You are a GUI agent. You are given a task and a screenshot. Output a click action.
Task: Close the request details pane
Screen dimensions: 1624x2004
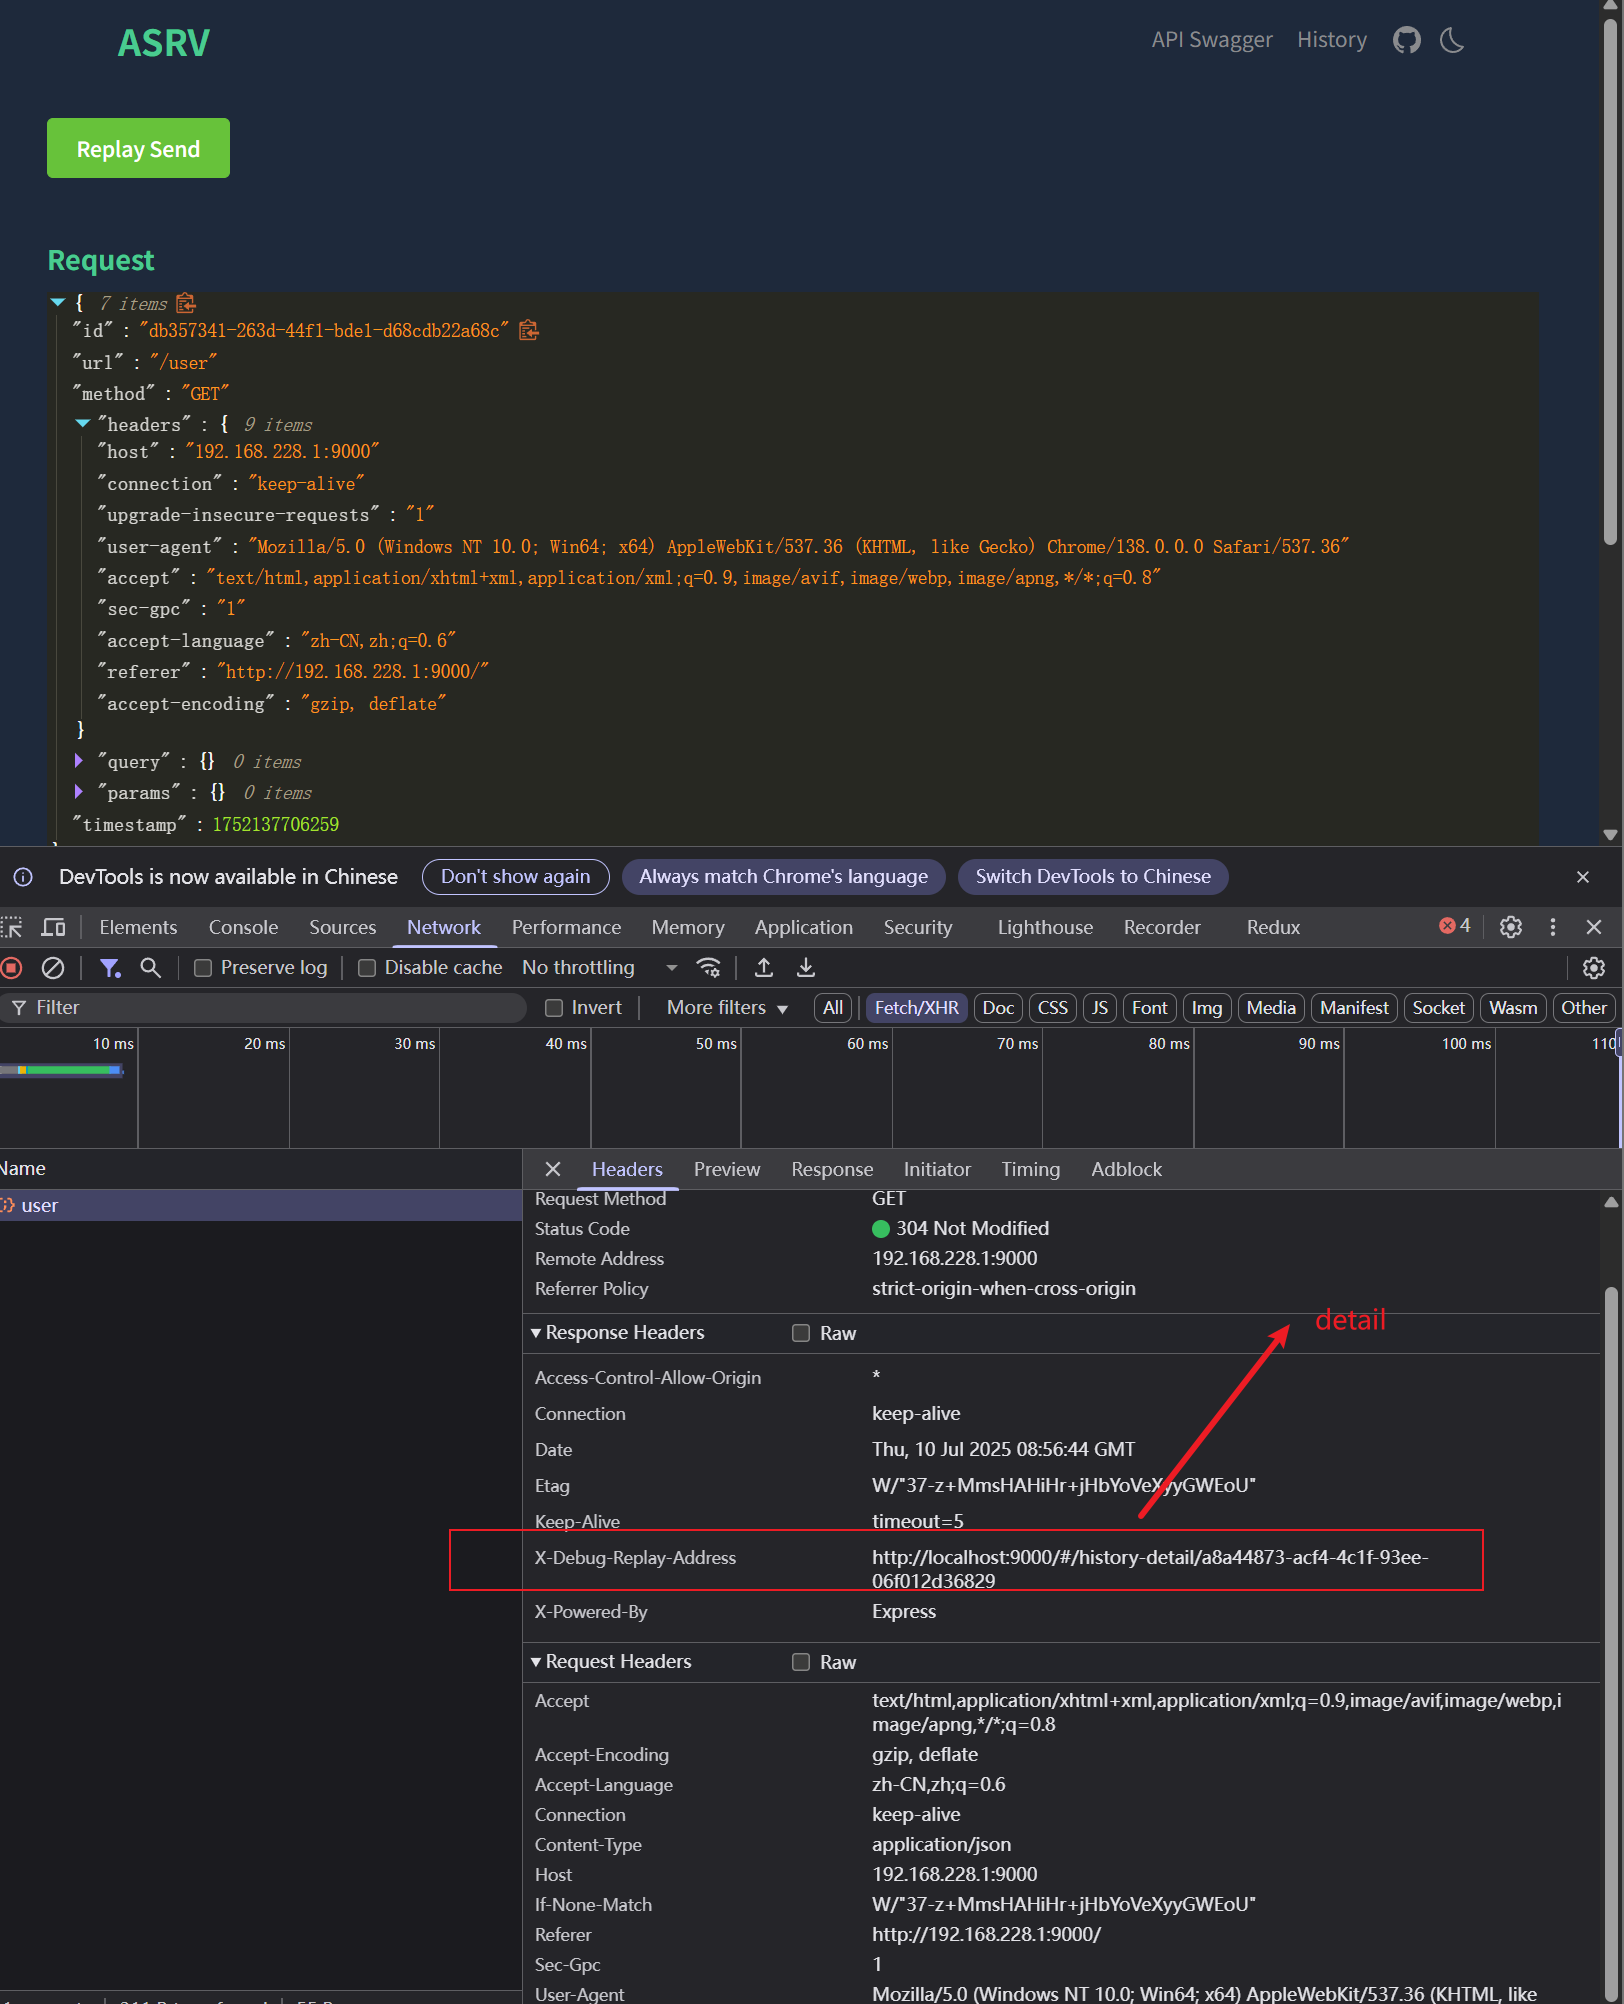click(x=553, y=1169)
